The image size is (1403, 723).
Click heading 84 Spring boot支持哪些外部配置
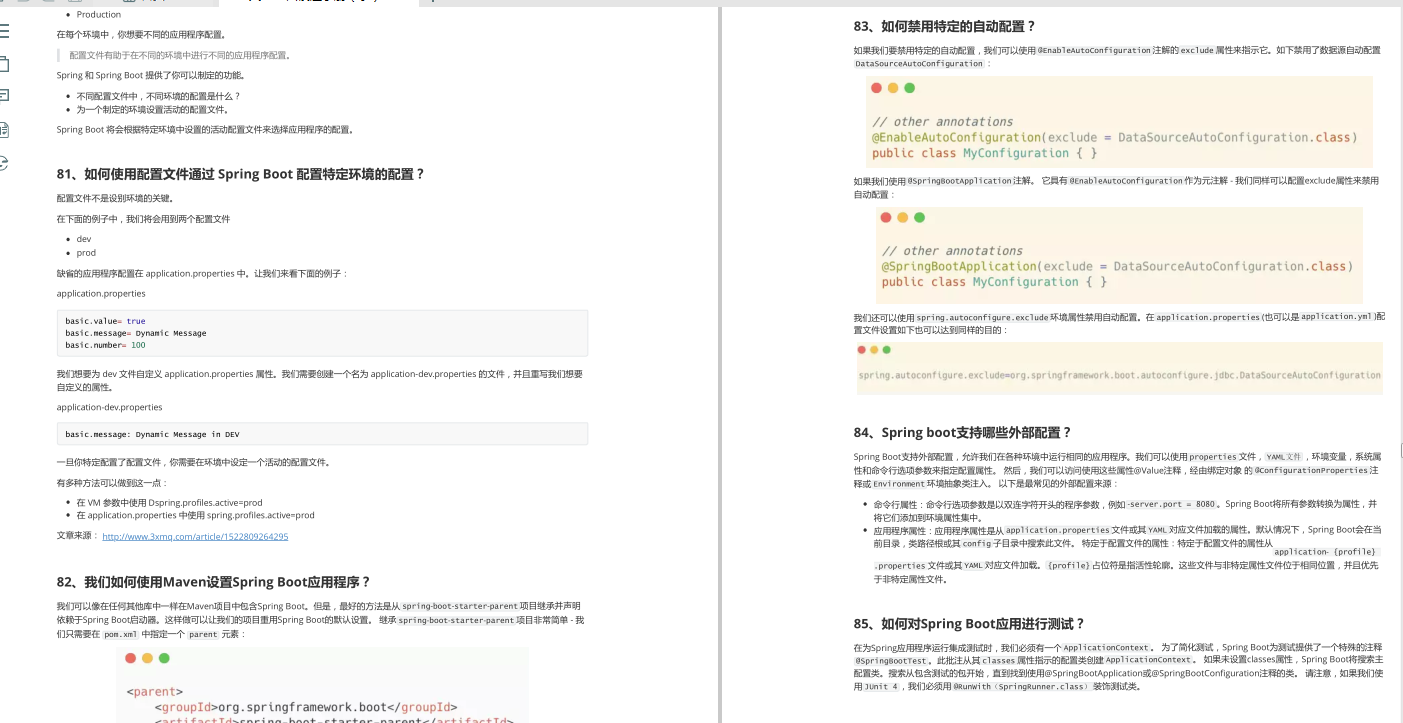(x=962, y=432)
